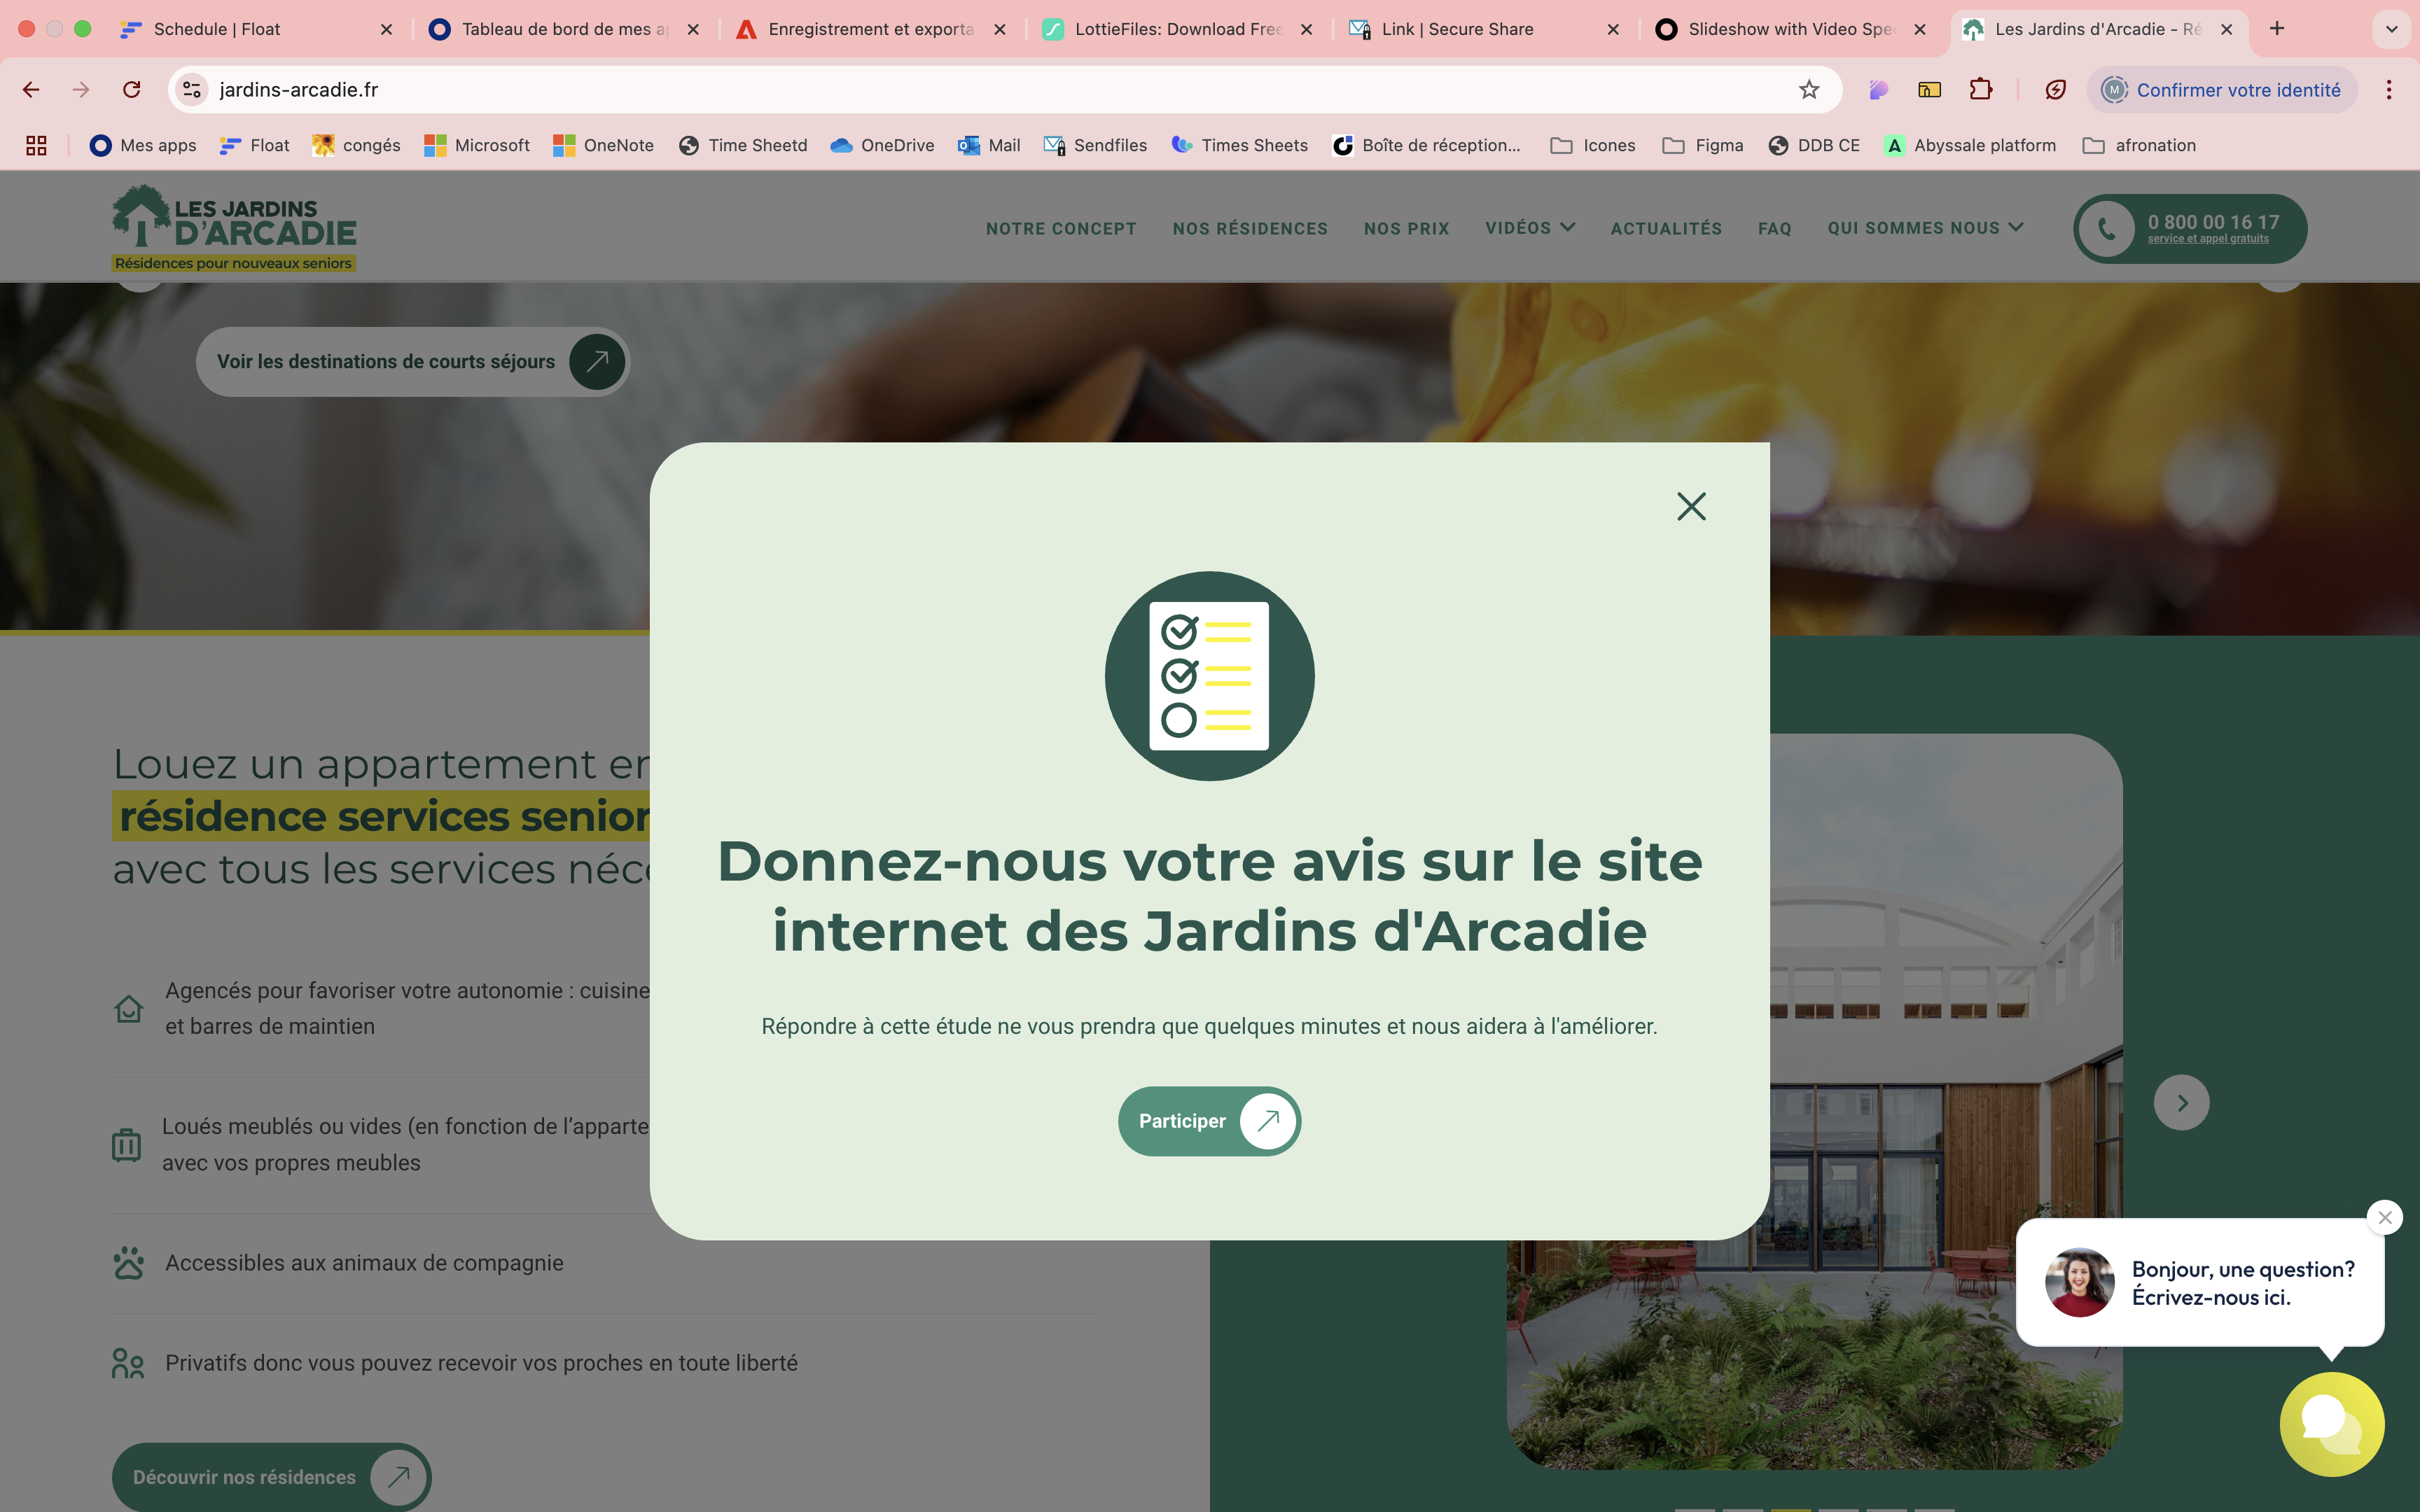Viewport: 2420px width, 1512px height.
Task: Dismiss the chat greeting bubble
Action: click(2385, 1217)
